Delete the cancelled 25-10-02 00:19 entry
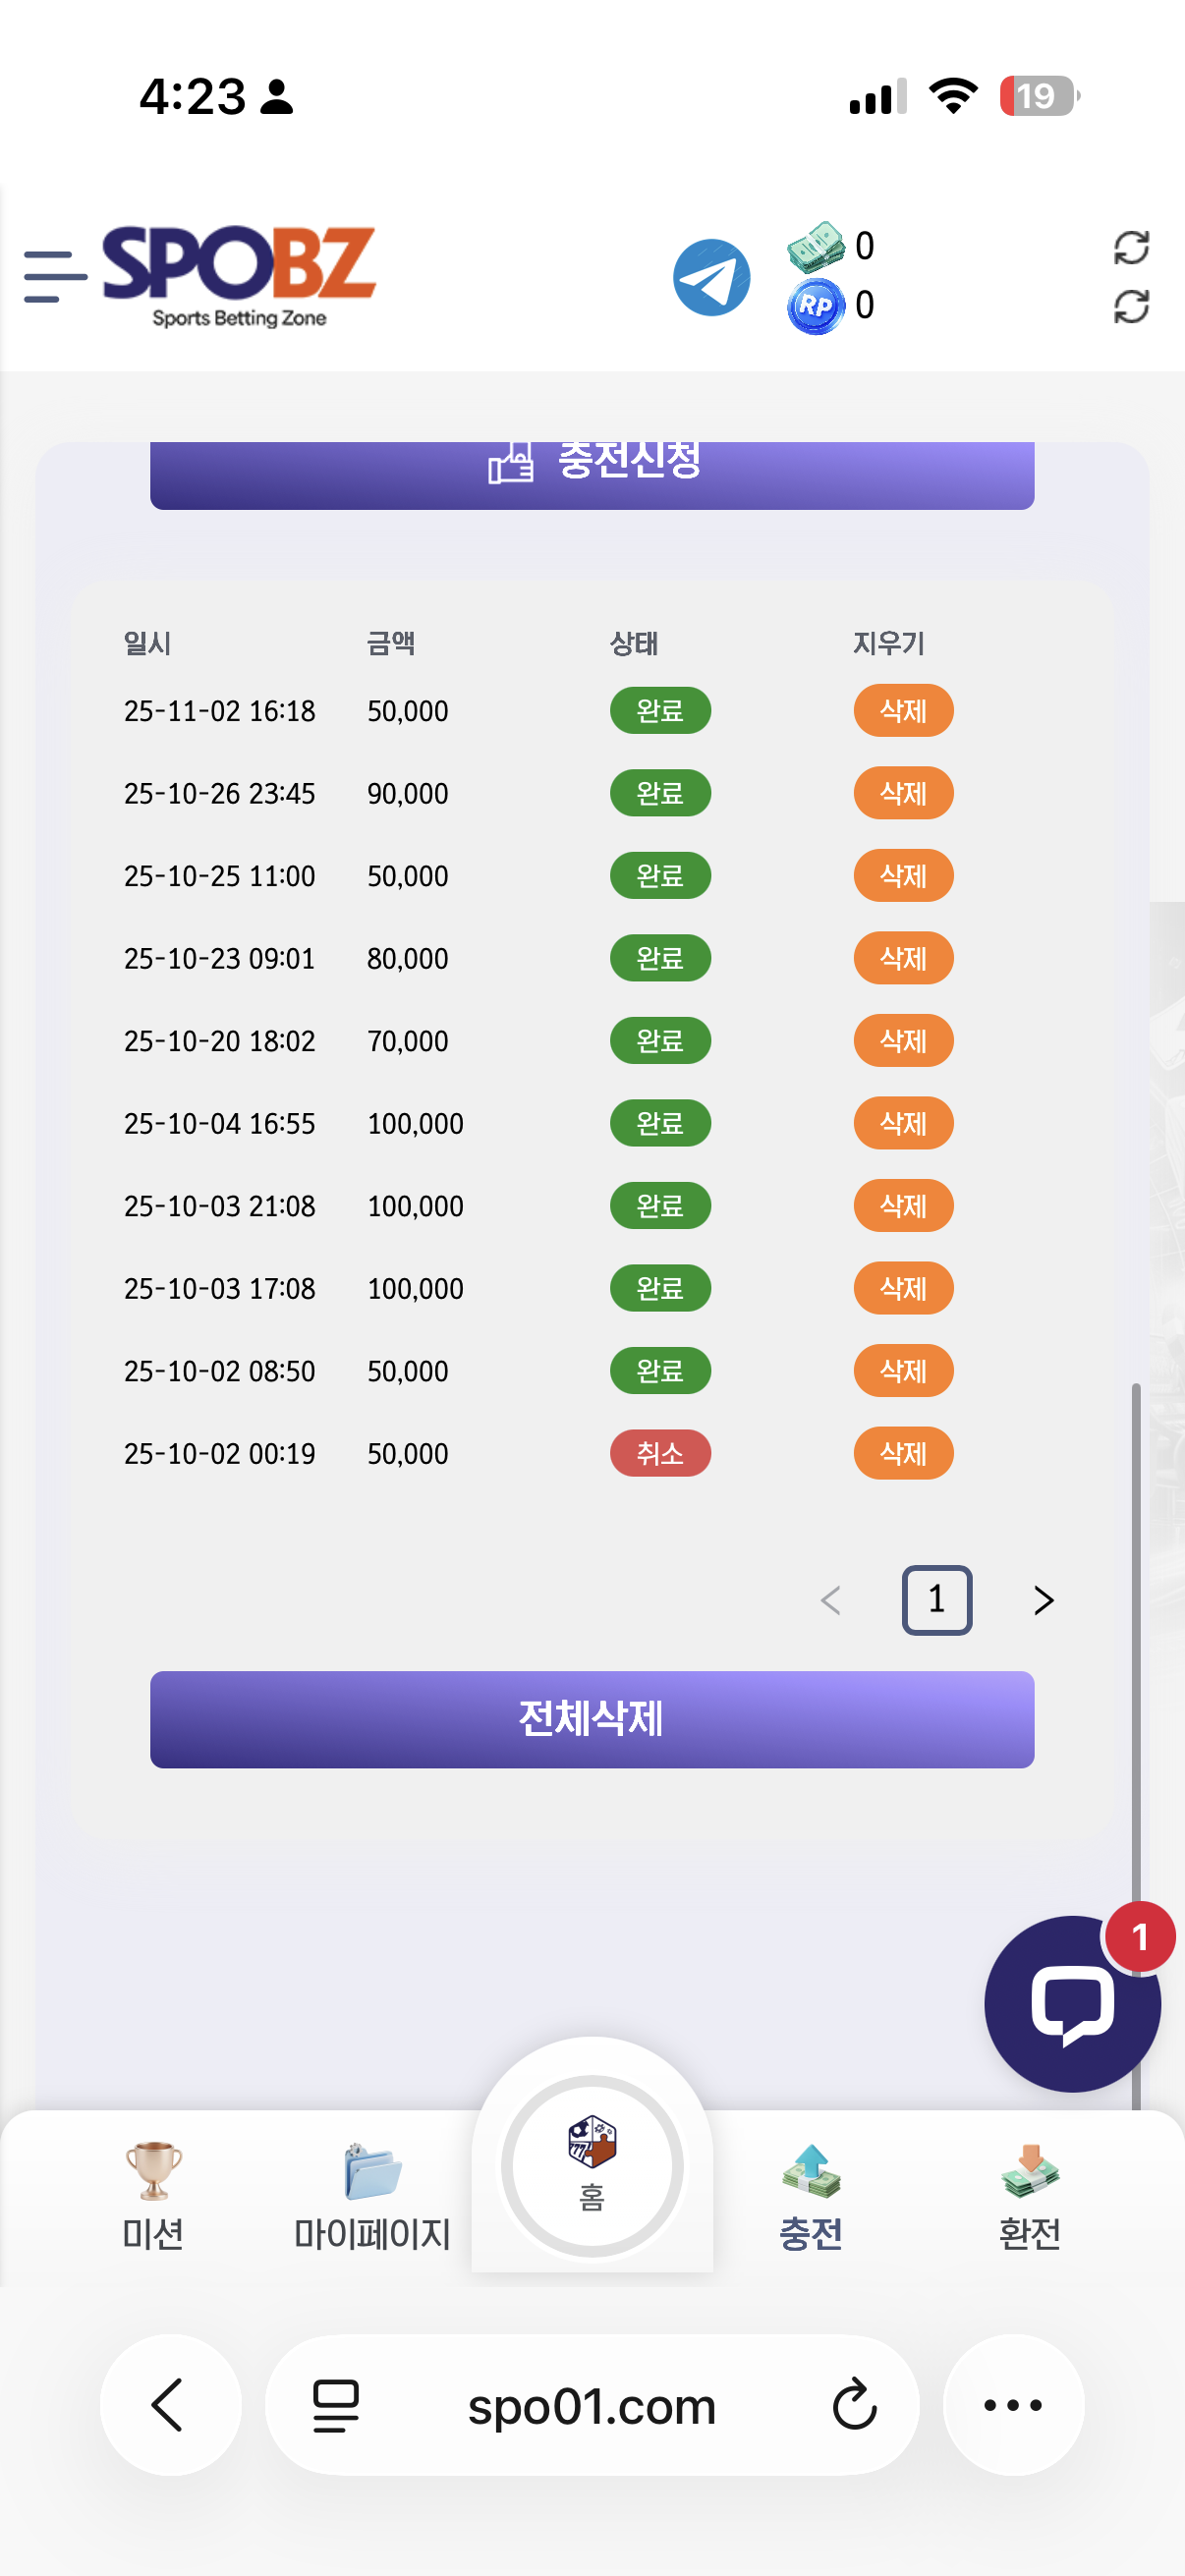The width and height of the screenshot is (1185, 2576). [x=902, y=1453]
